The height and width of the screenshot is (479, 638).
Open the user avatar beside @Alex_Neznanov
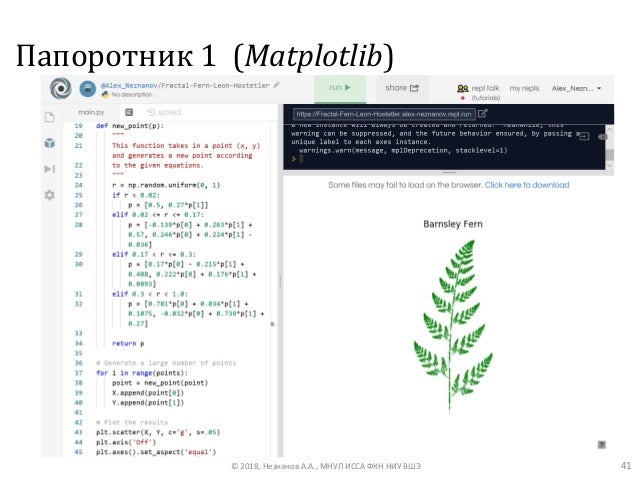point(87,89)
